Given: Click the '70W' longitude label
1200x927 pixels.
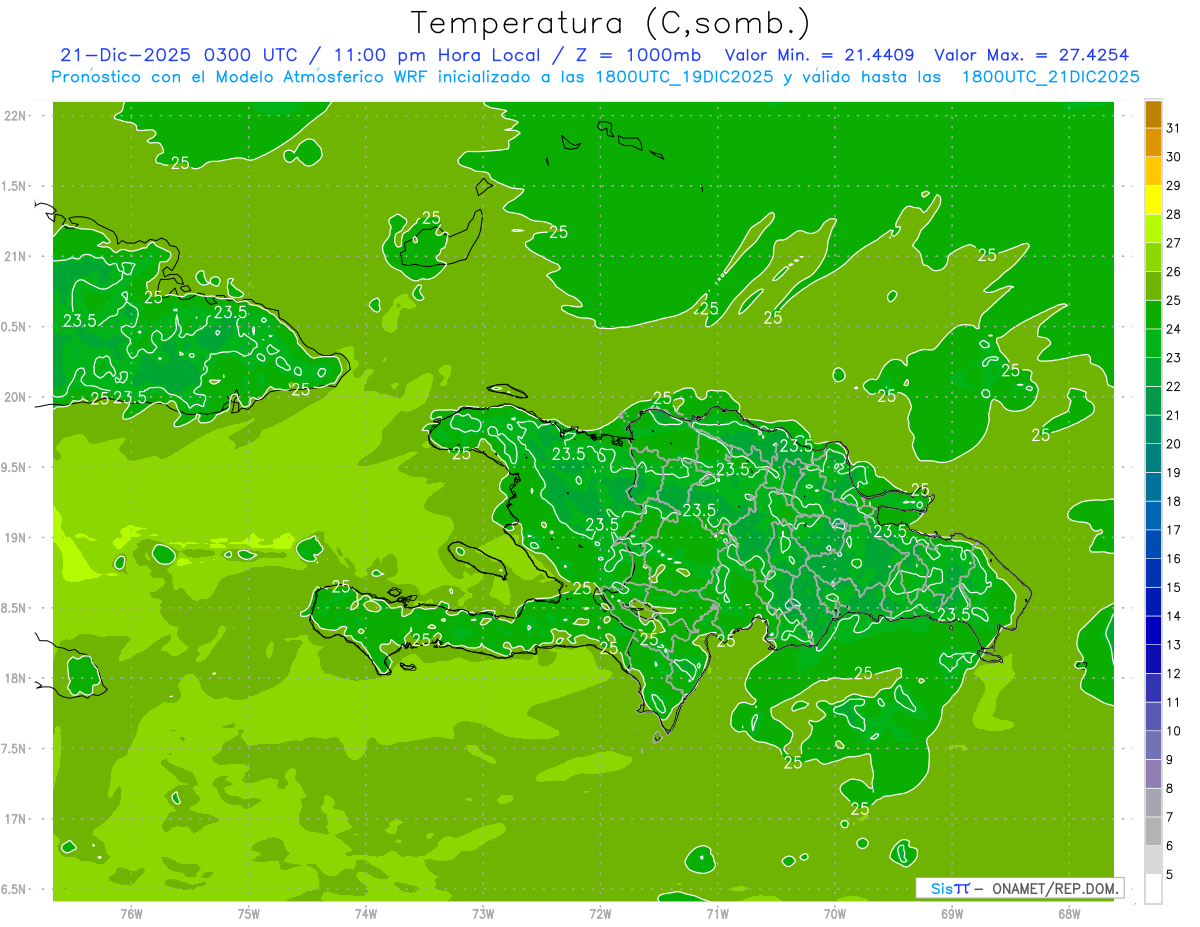Looking at the screenshot, I should 834,914.
